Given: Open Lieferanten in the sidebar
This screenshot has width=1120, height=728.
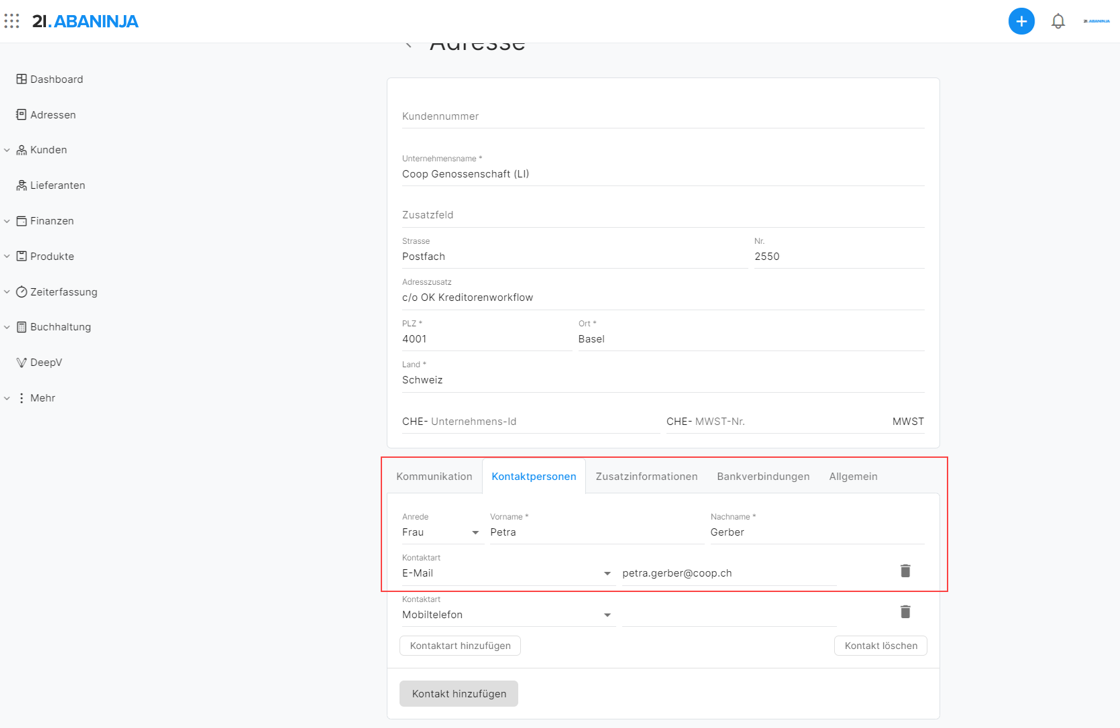Looking at the screenshot, I should tap(57, 185).
